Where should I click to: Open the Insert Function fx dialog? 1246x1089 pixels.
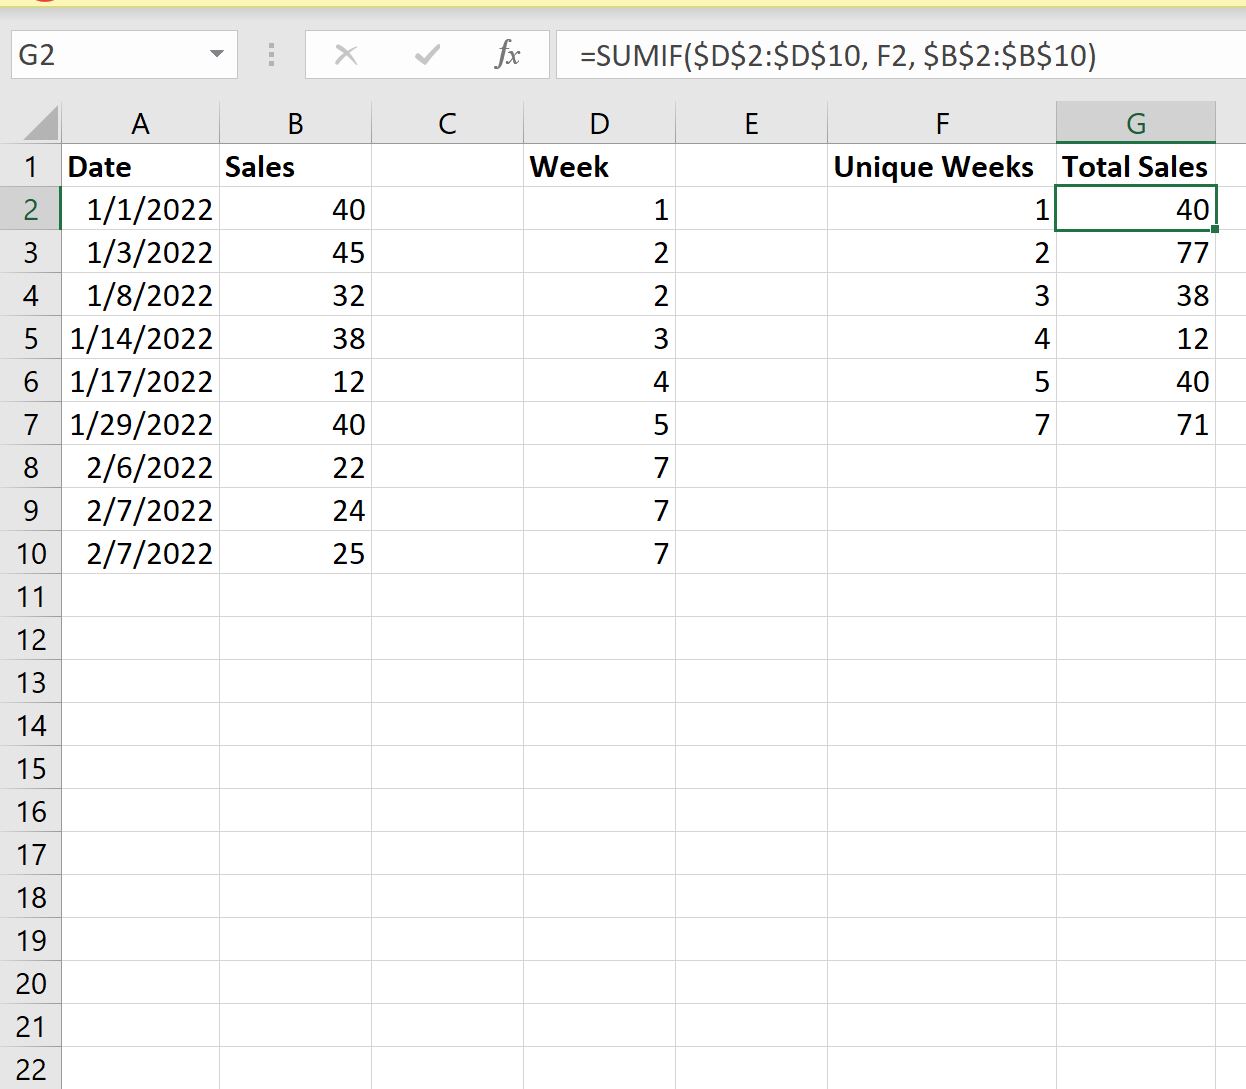click(x=507, y=55)
